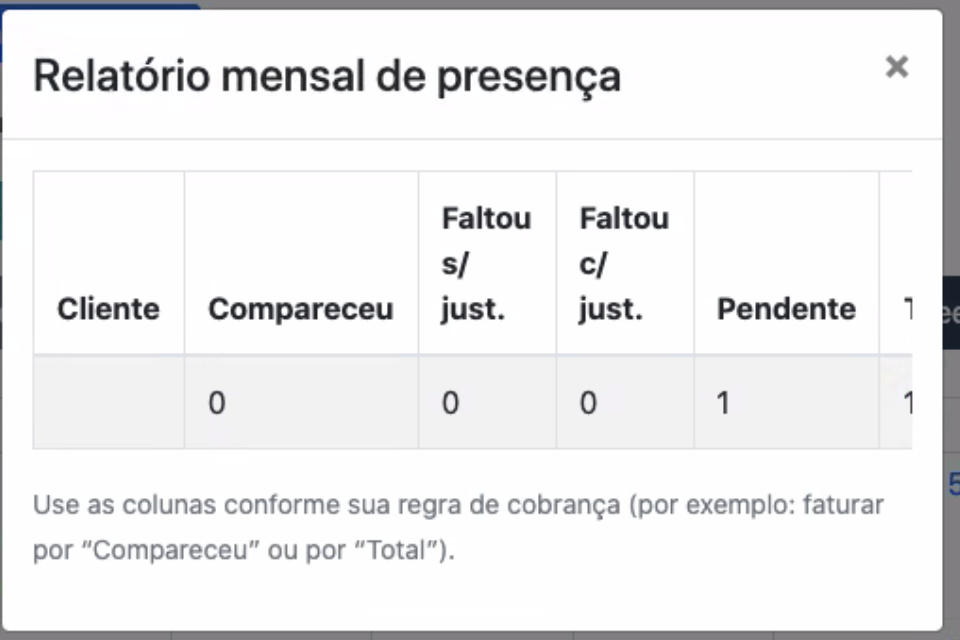The width and height of the screenshot is (960, 640).
Task: Click the blue button behind the dialog's top-left
Action: coord(100,6)
